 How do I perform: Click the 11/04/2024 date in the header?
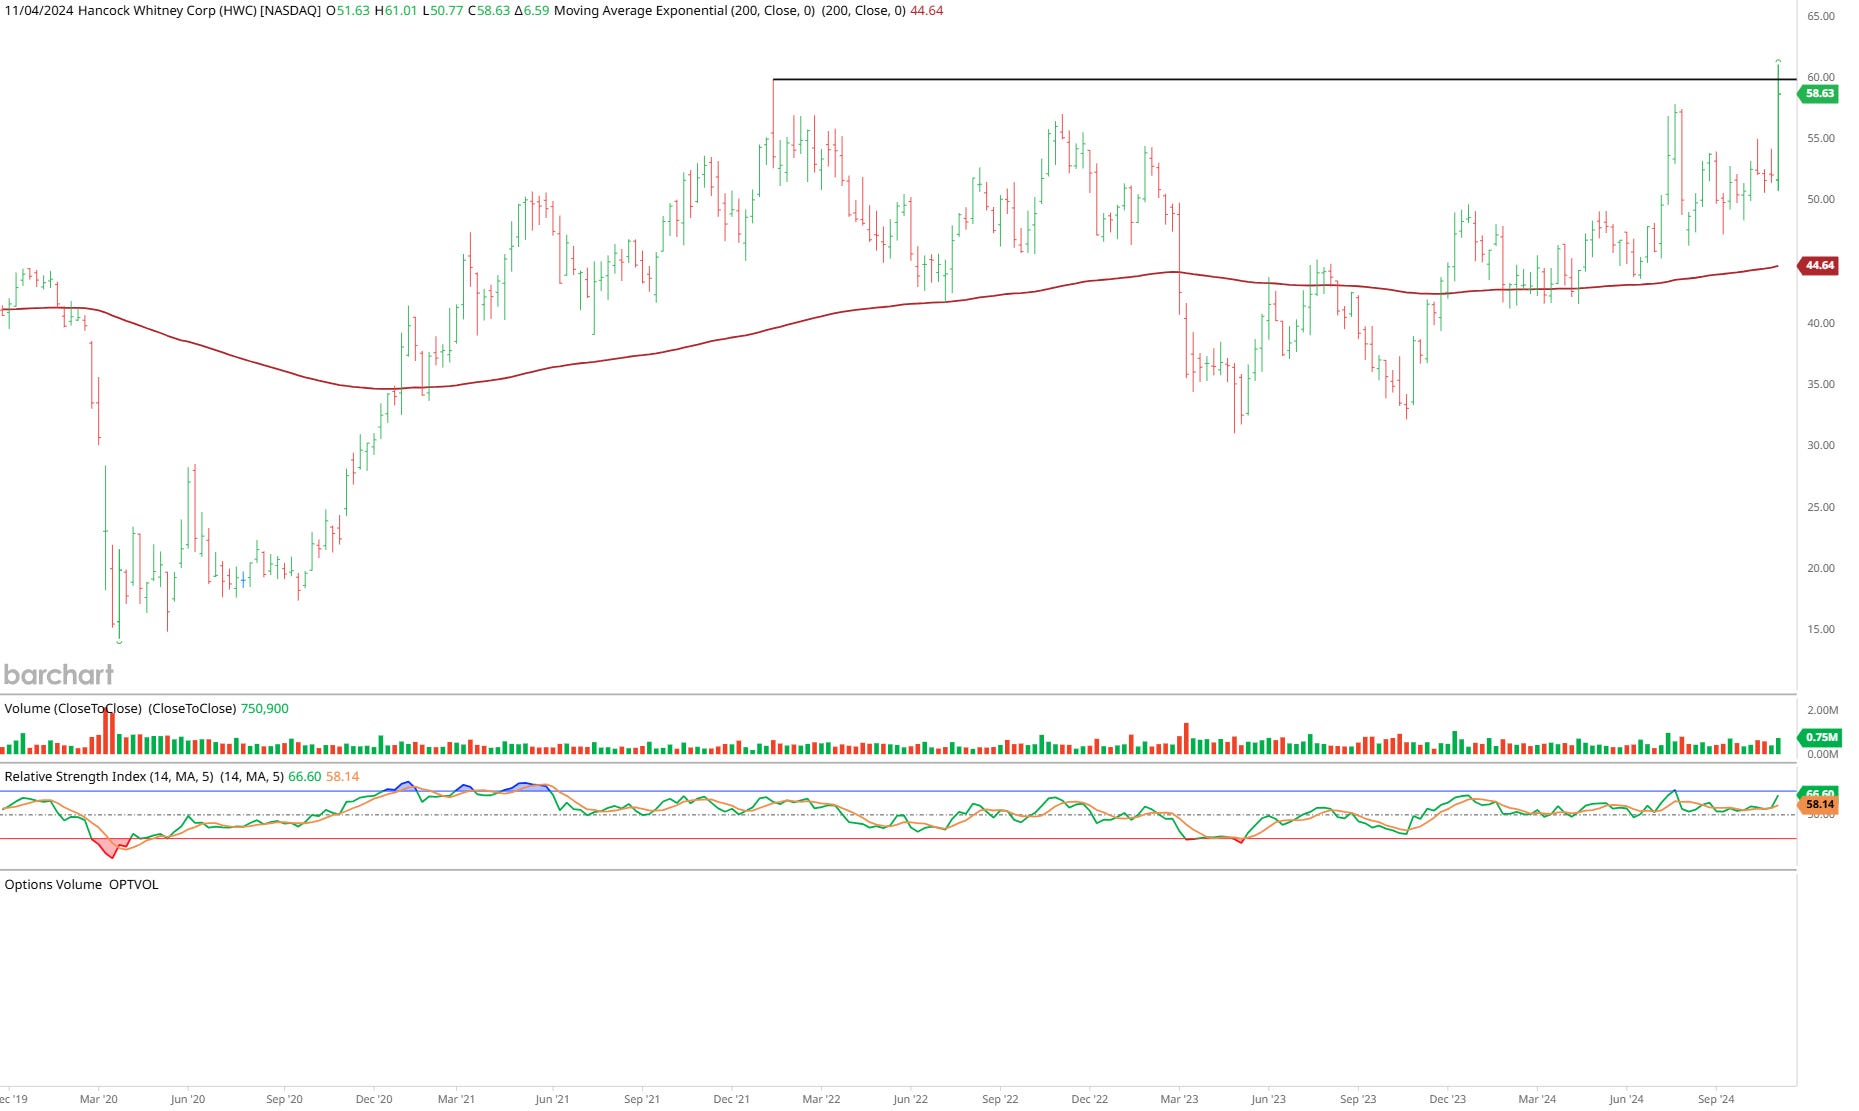(38, 11)
